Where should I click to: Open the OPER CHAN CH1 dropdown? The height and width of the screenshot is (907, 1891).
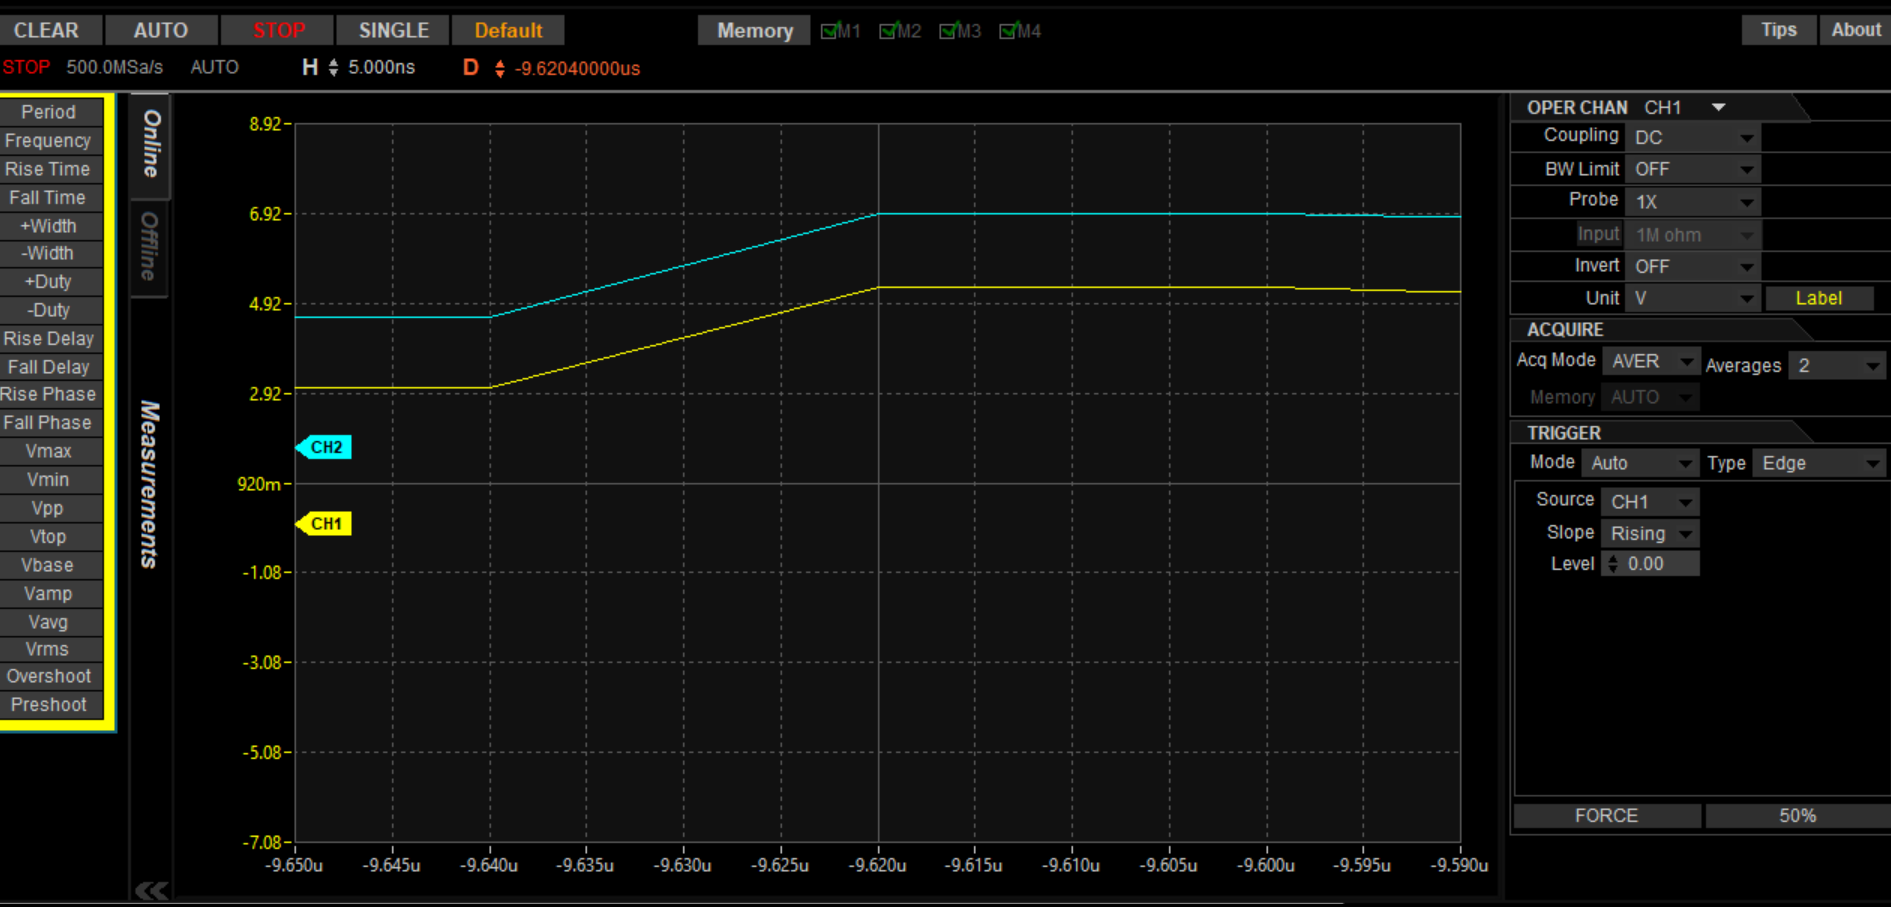point(1685,107)
